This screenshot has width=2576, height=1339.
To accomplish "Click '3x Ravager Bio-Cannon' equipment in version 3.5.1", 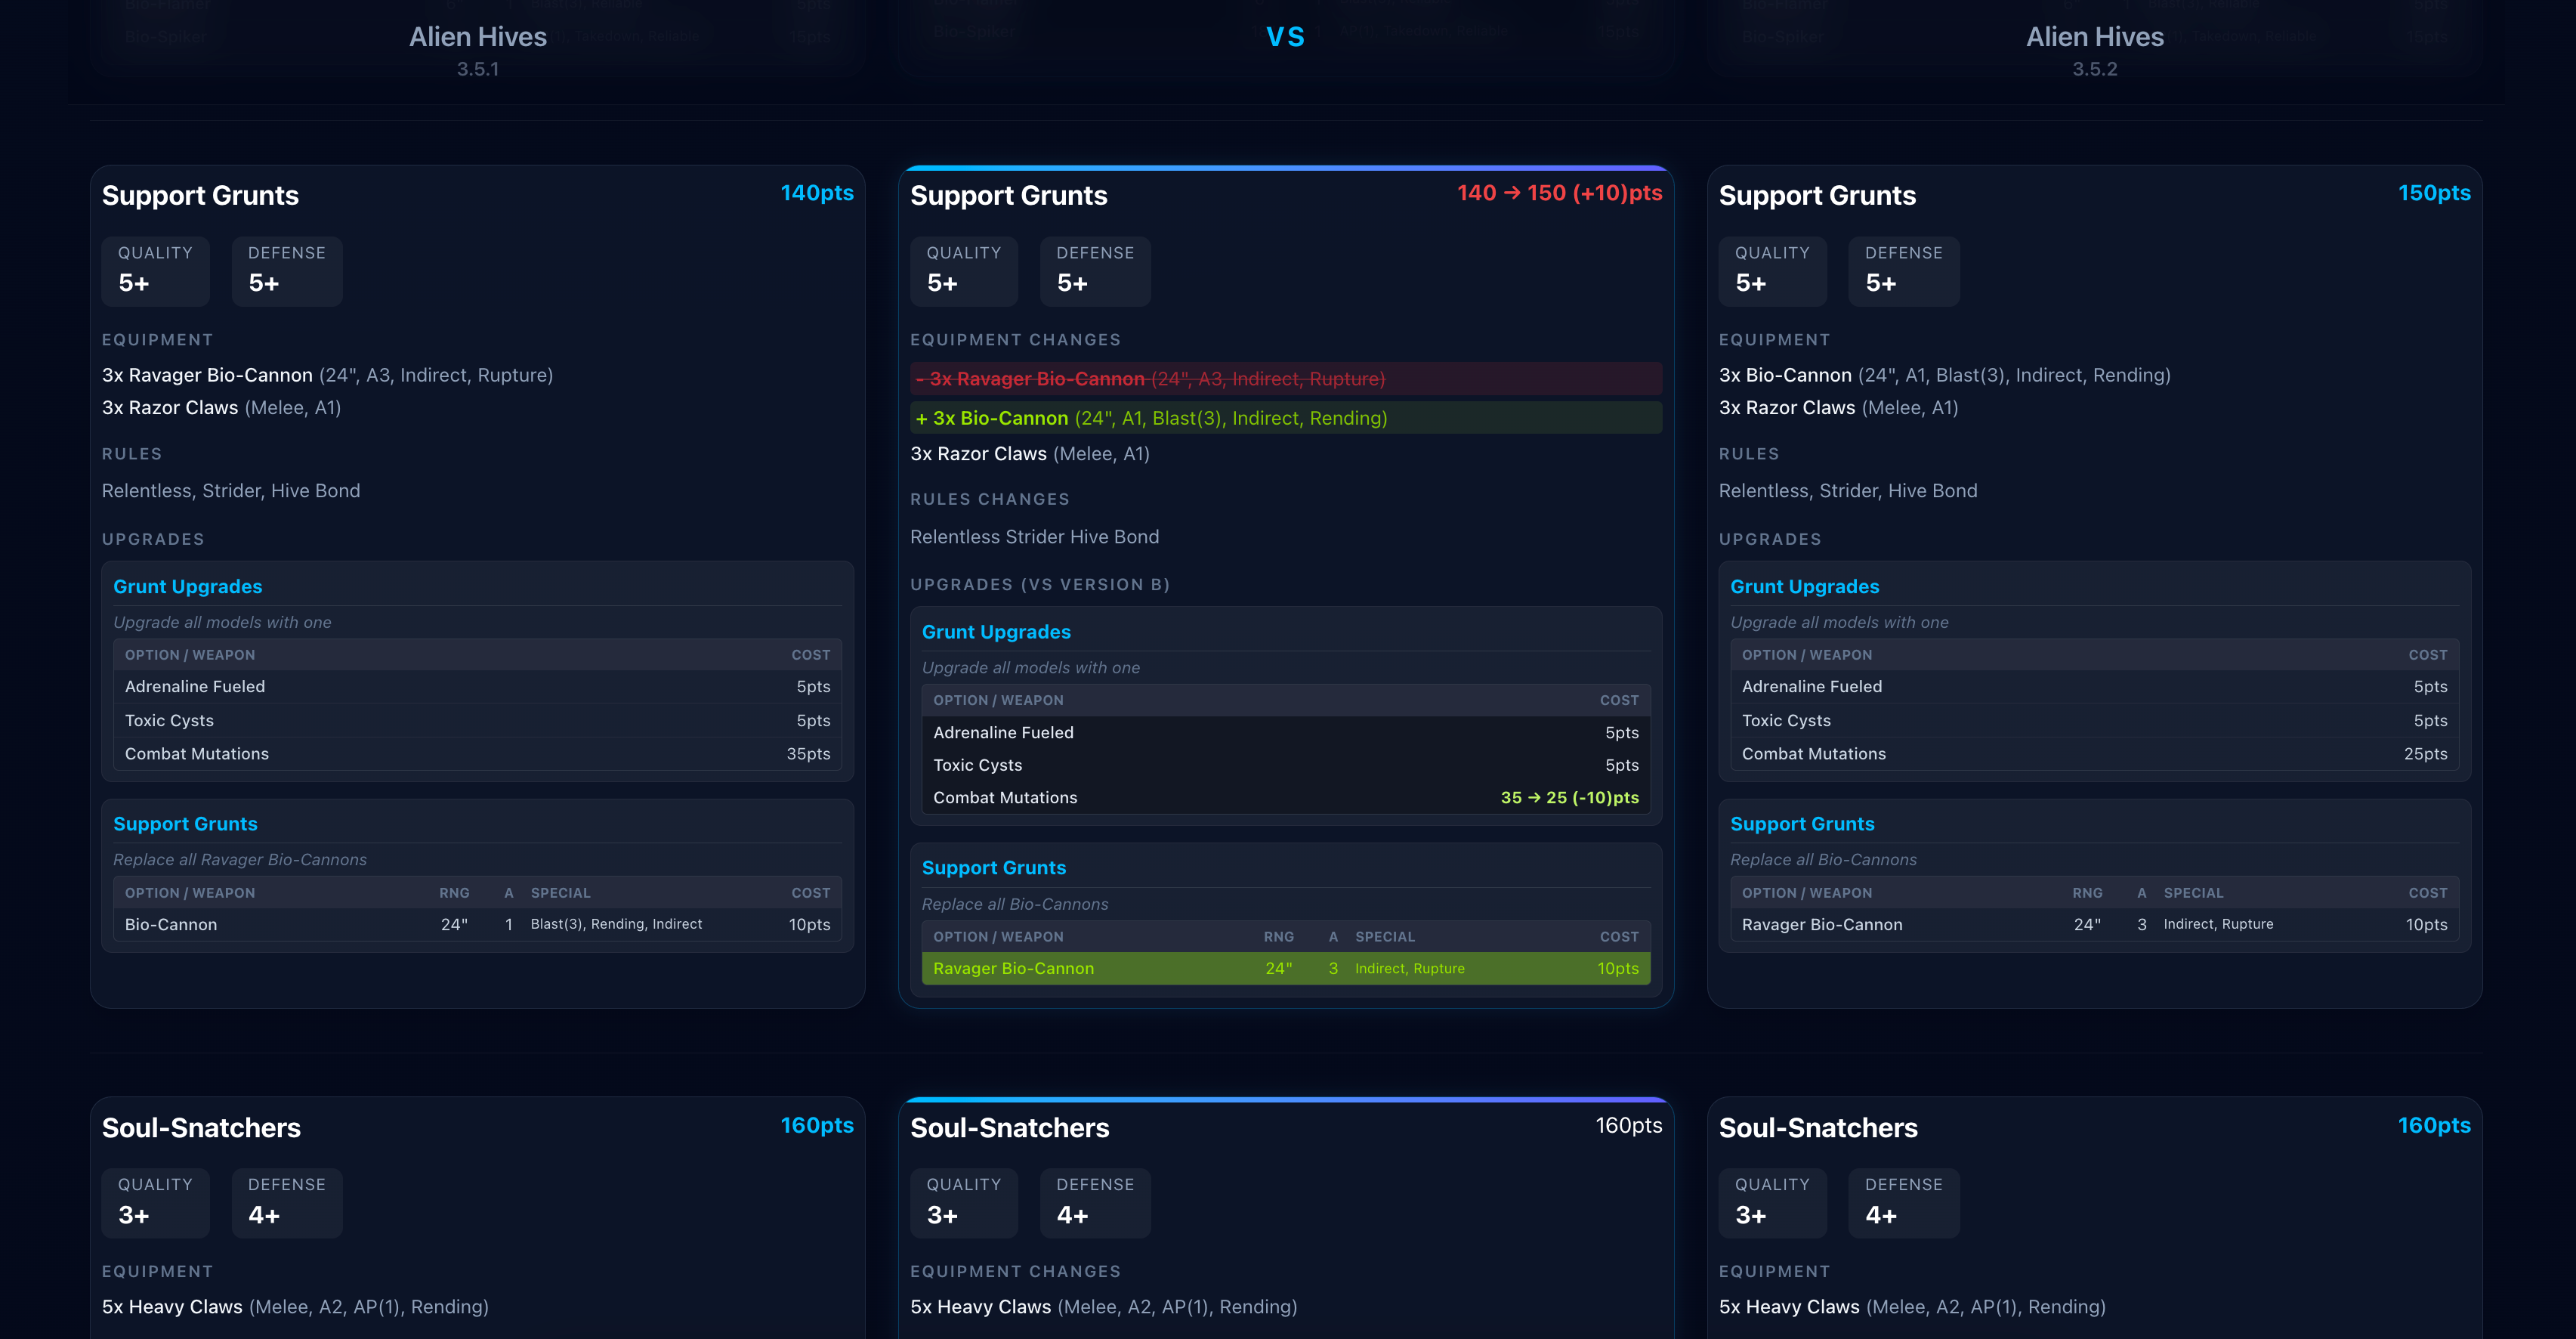I will pyautogui.click(x=327, y=375).
